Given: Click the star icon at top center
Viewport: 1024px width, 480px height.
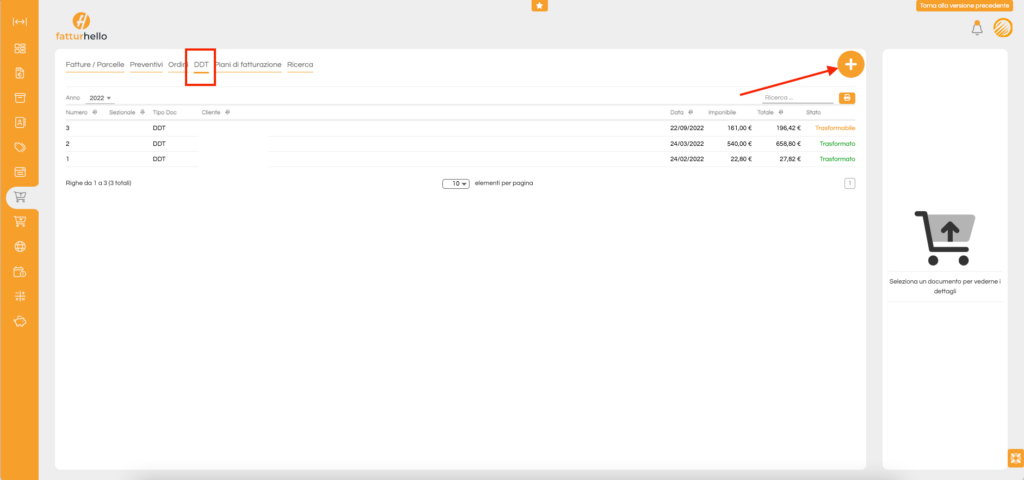Looking at the screenshot, I should click(540, 6).
